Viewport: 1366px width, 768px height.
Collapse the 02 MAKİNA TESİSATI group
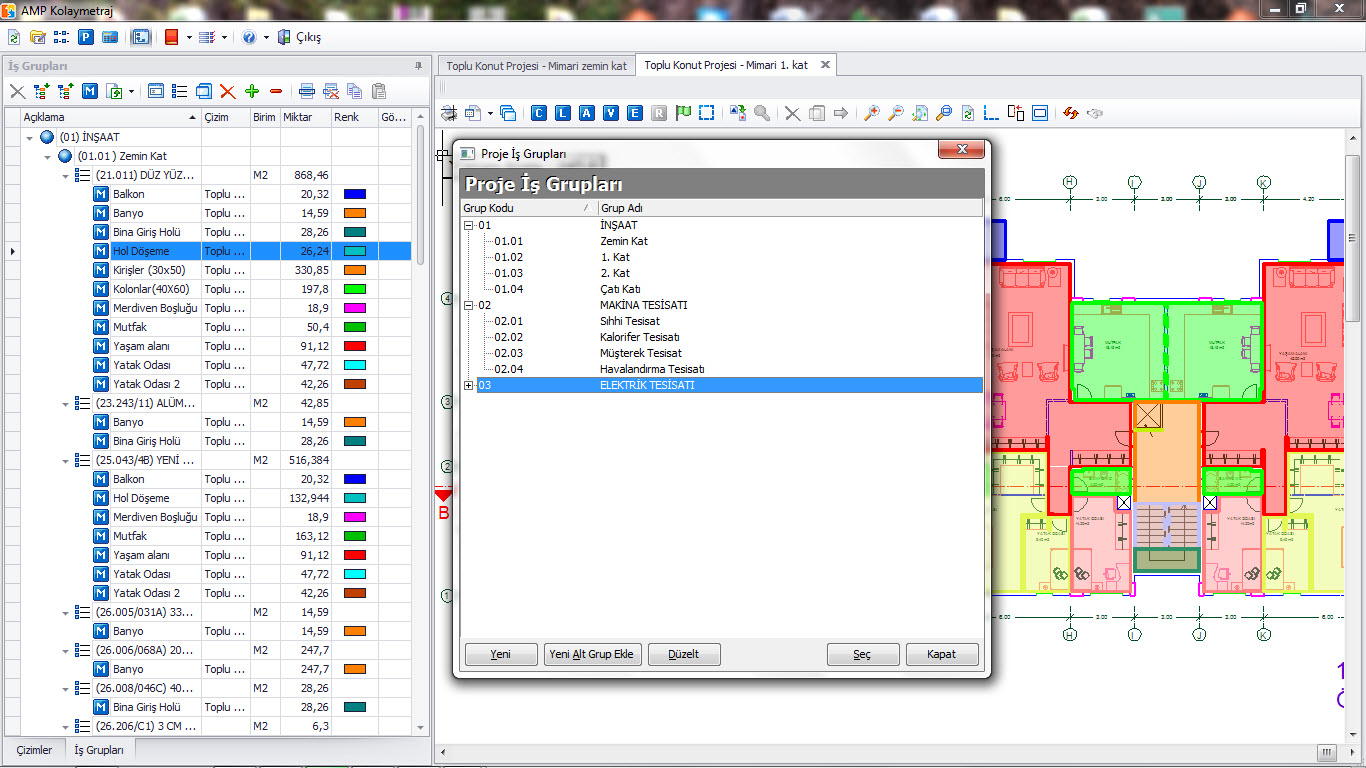pyautogui.click(x=469, y=305)
